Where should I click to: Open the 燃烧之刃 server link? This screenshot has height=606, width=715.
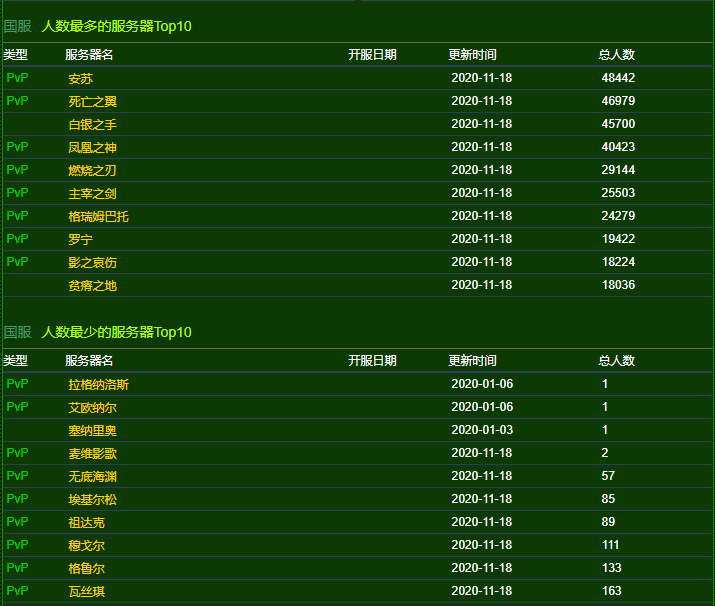[93, 170]
